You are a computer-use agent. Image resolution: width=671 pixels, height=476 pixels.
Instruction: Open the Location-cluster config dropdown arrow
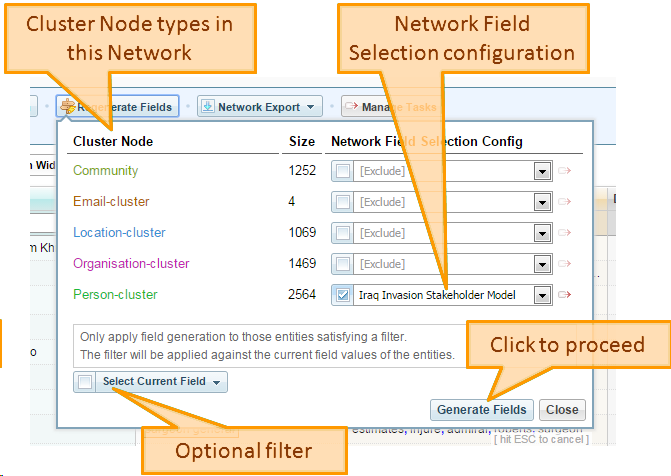pyautogui.click(x=542, y=233)
